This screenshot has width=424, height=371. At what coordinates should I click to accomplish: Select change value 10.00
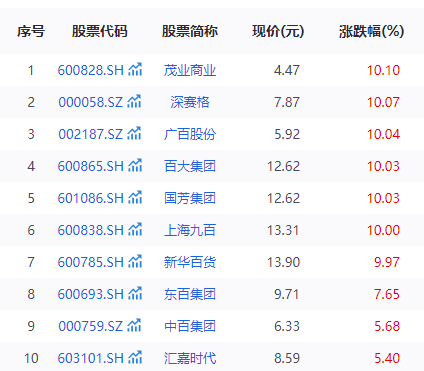[383, 230]
